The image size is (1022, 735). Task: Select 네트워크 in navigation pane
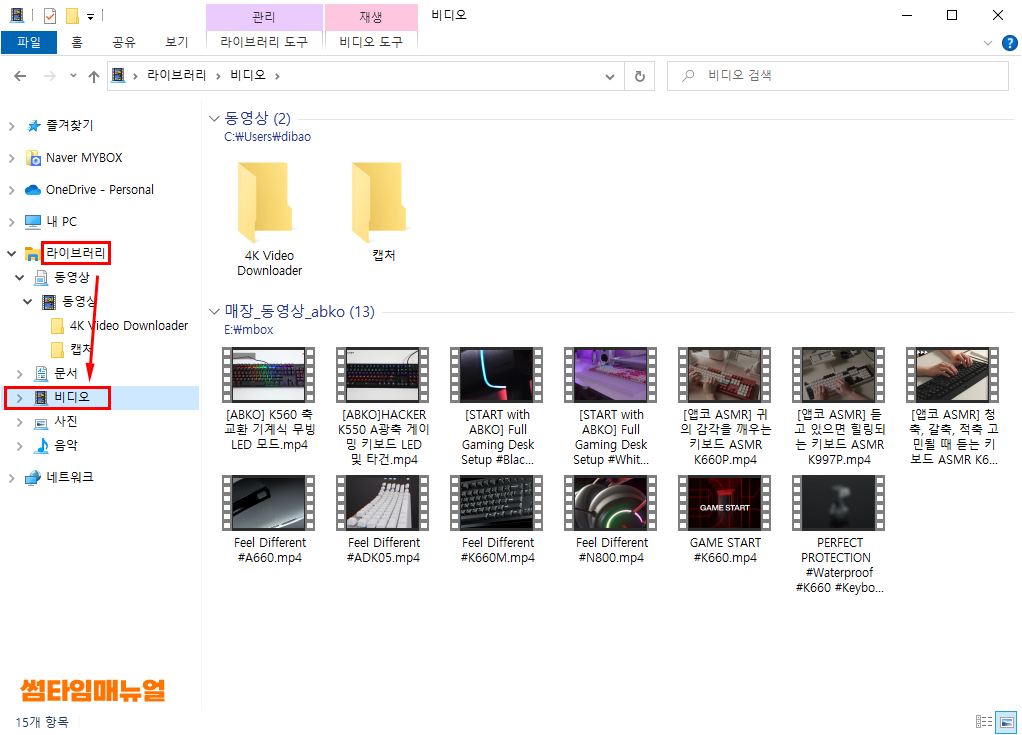click(70, 477)
